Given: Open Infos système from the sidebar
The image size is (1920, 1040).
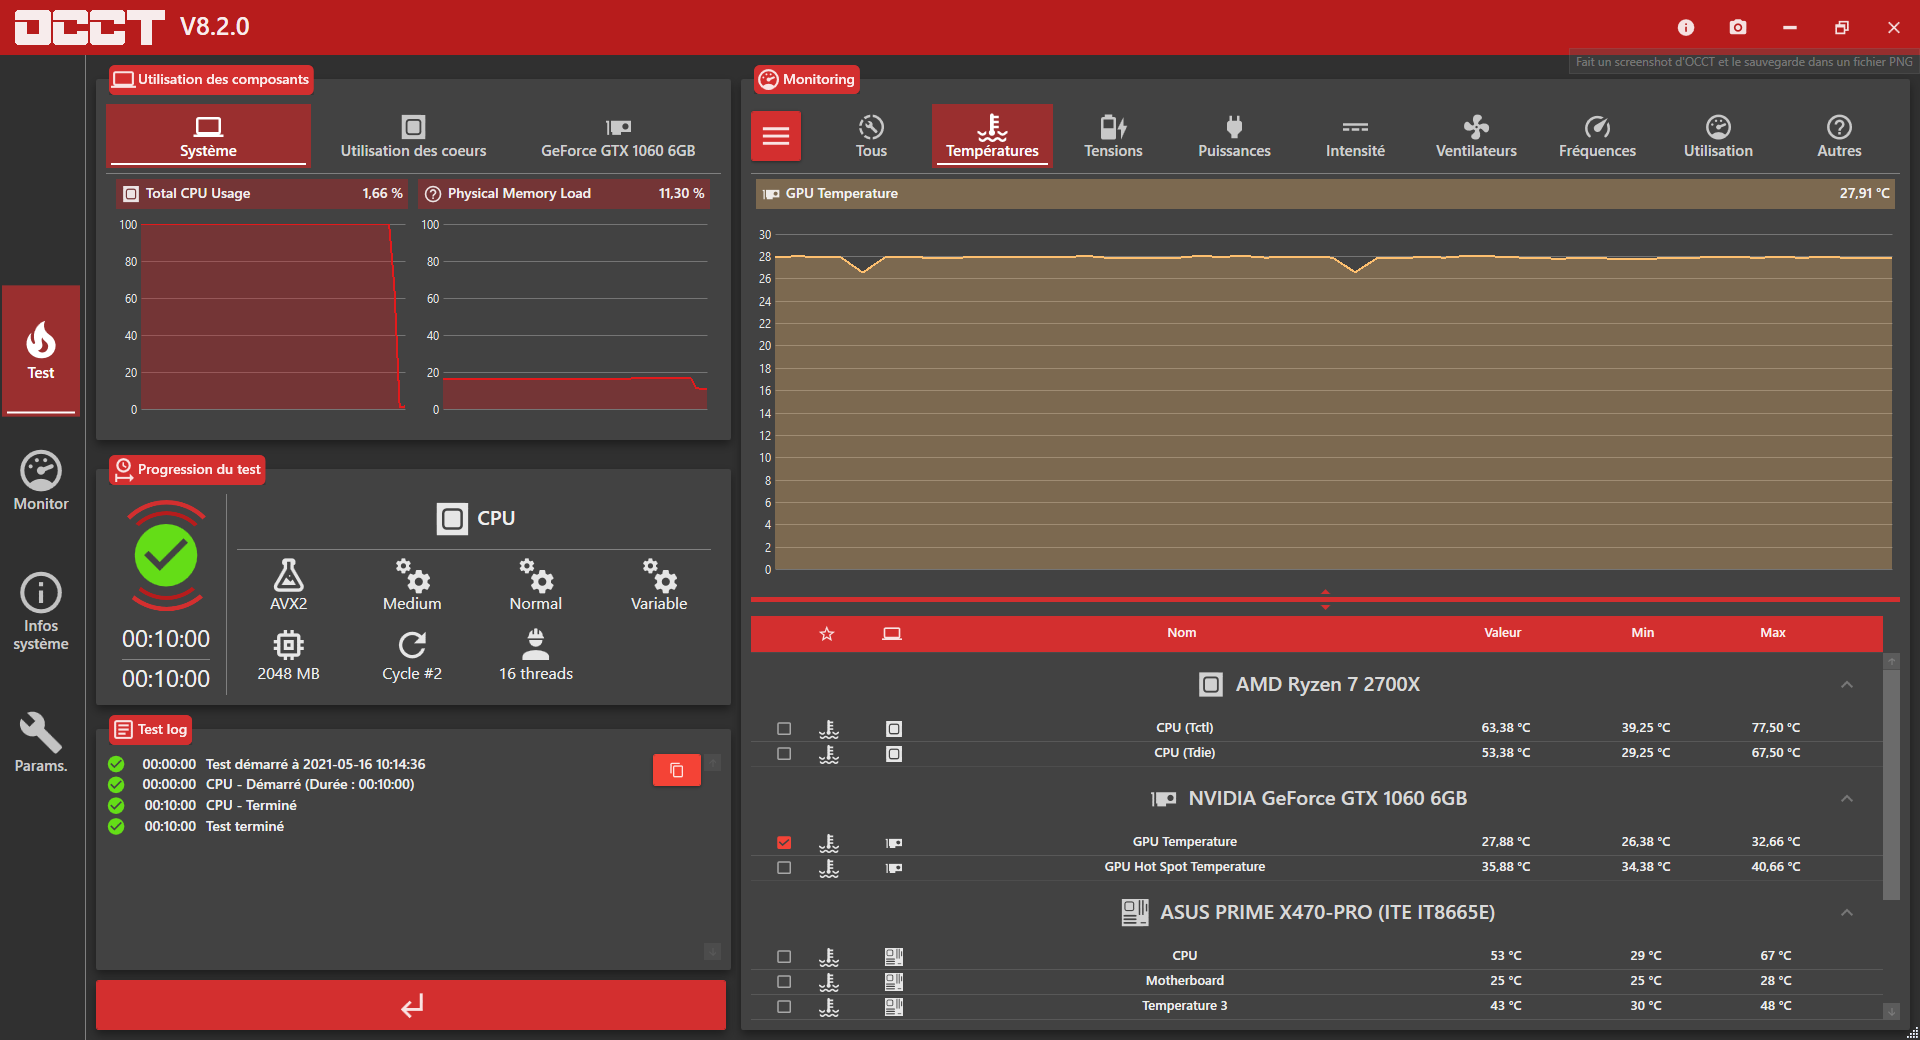Looking at the screenshot, I should coord(41,612).
